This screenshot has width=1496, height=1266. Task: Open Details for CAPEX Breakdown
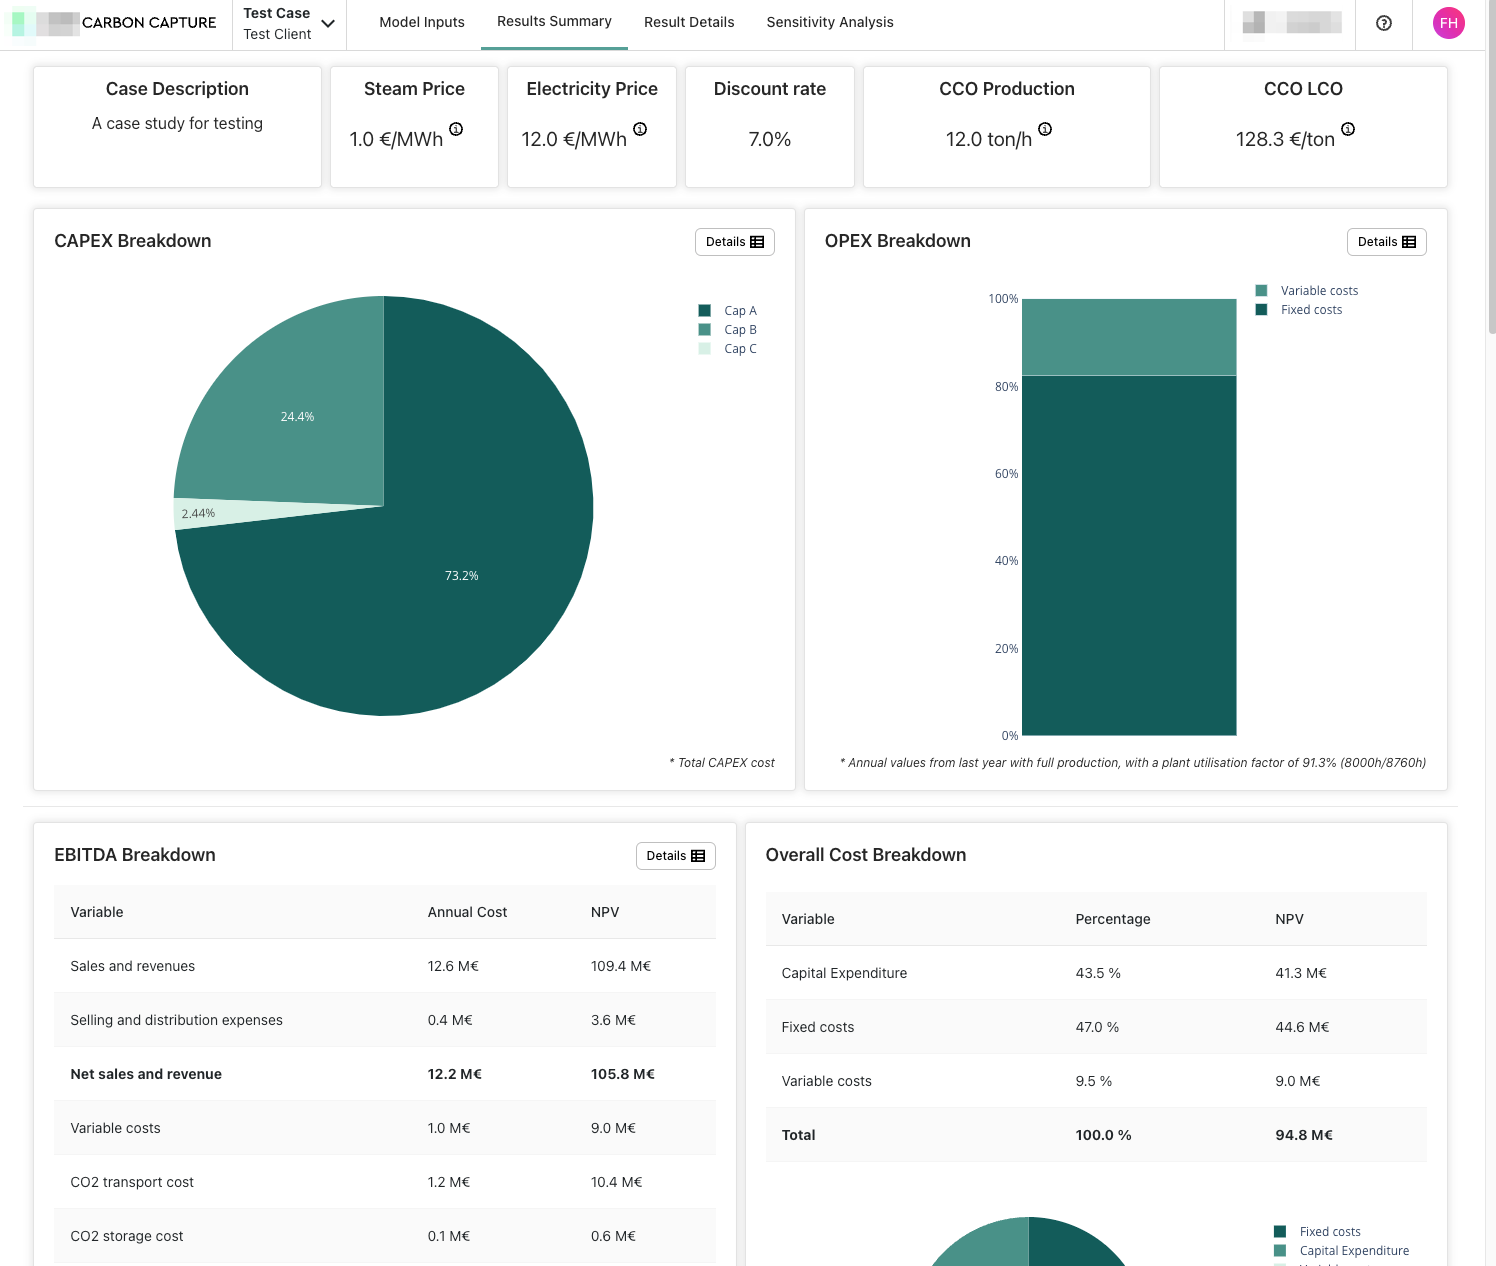coord(734,242)
